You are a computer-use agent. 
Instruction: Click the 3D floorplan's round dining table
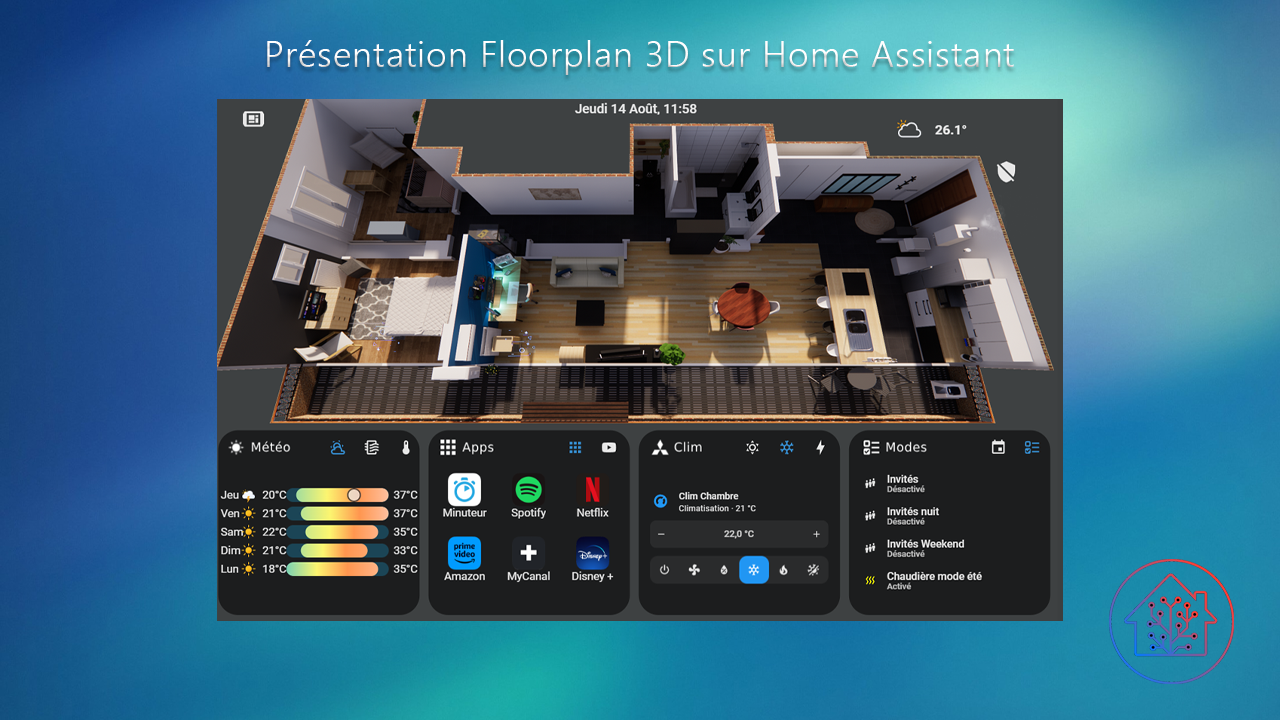[744, 305]
